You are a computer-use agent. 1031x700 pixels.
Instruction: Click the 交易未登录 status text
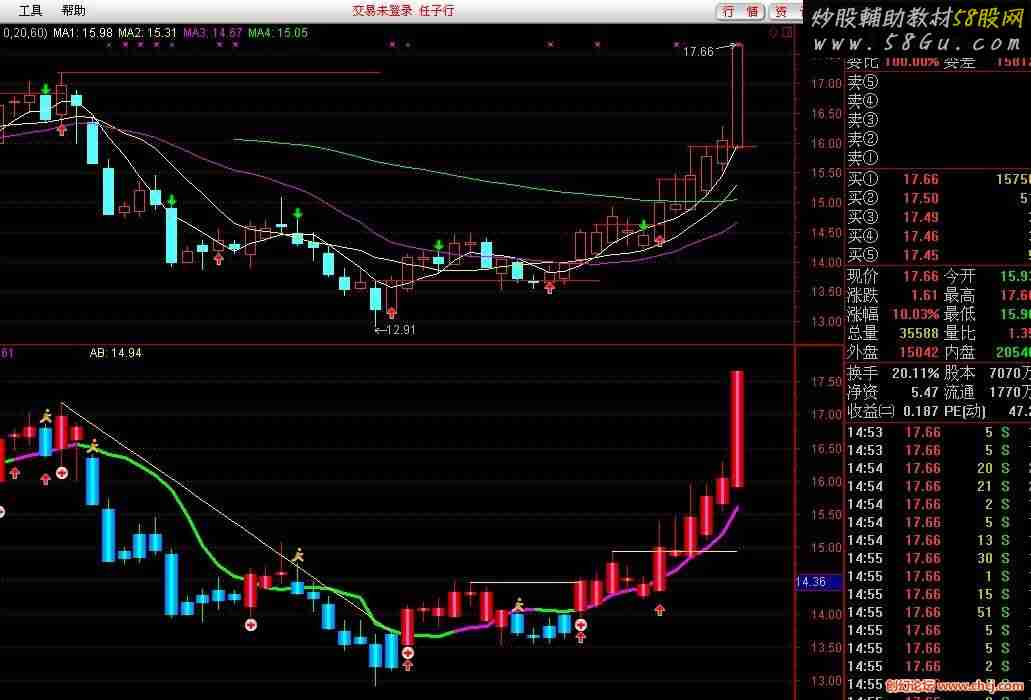pyautogui.click(x=379, y=11)
